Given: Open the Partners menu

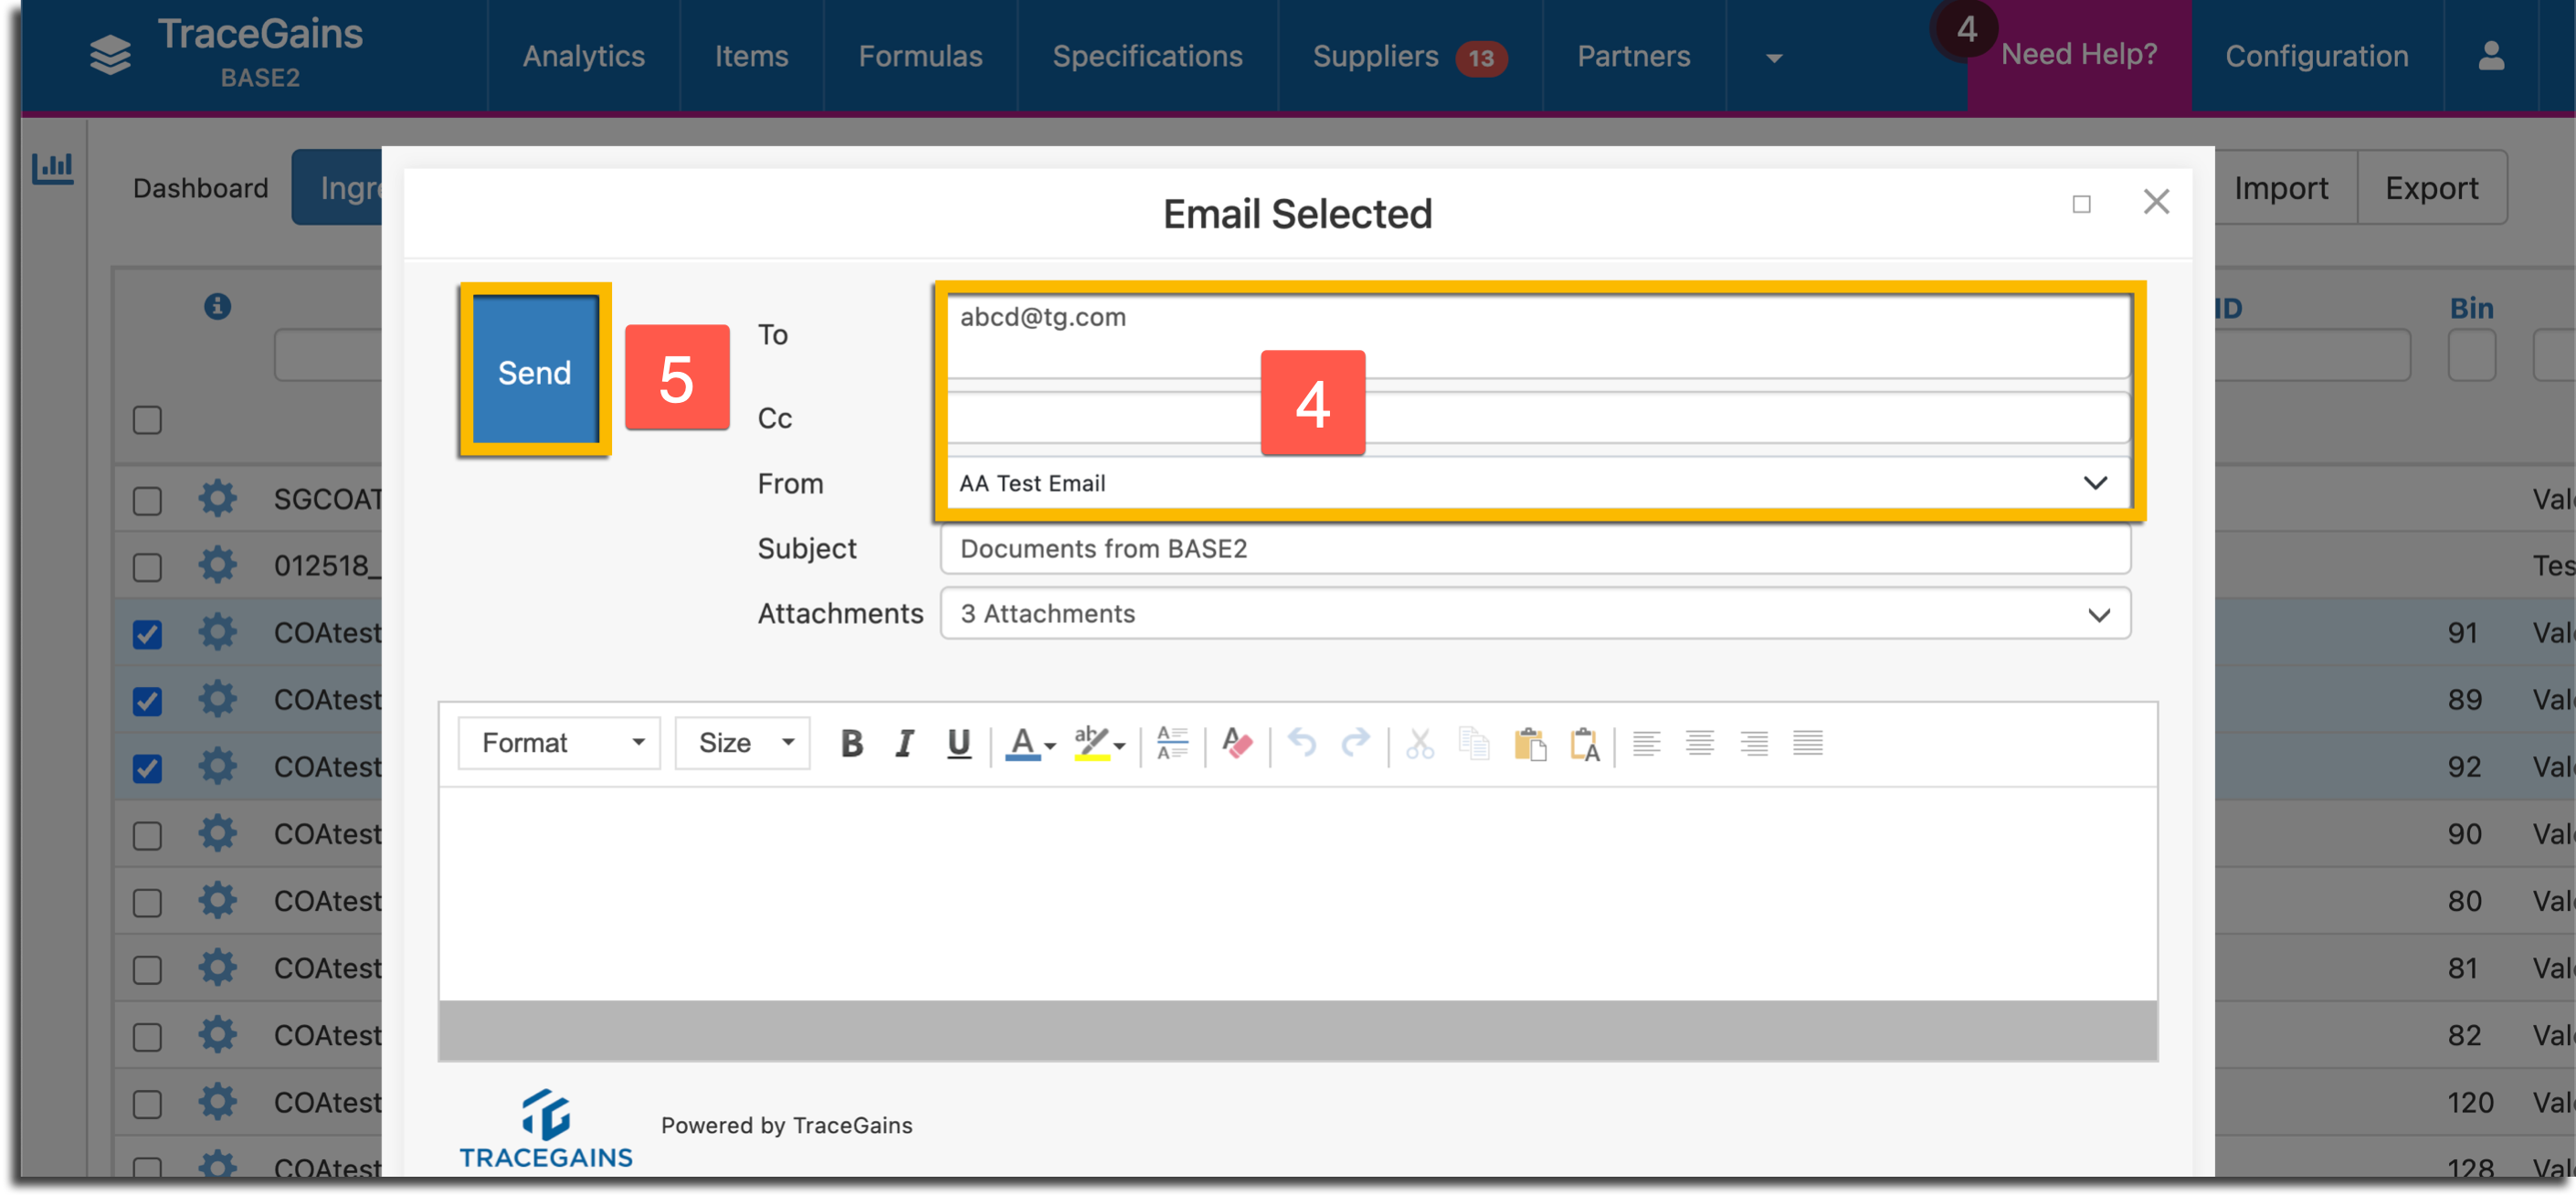Looking at the screenshot, I should pyautogui.click(x=1633, y=56).
